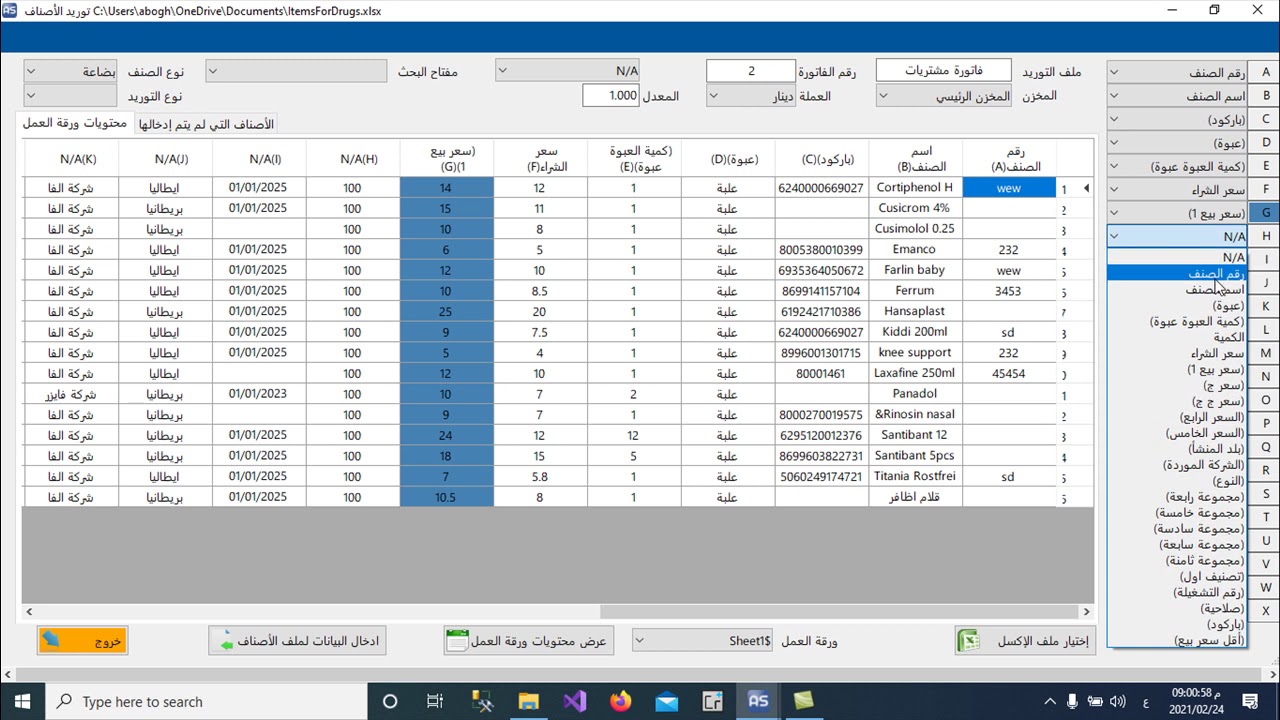Select the Panadol cell

pos(916,394)
